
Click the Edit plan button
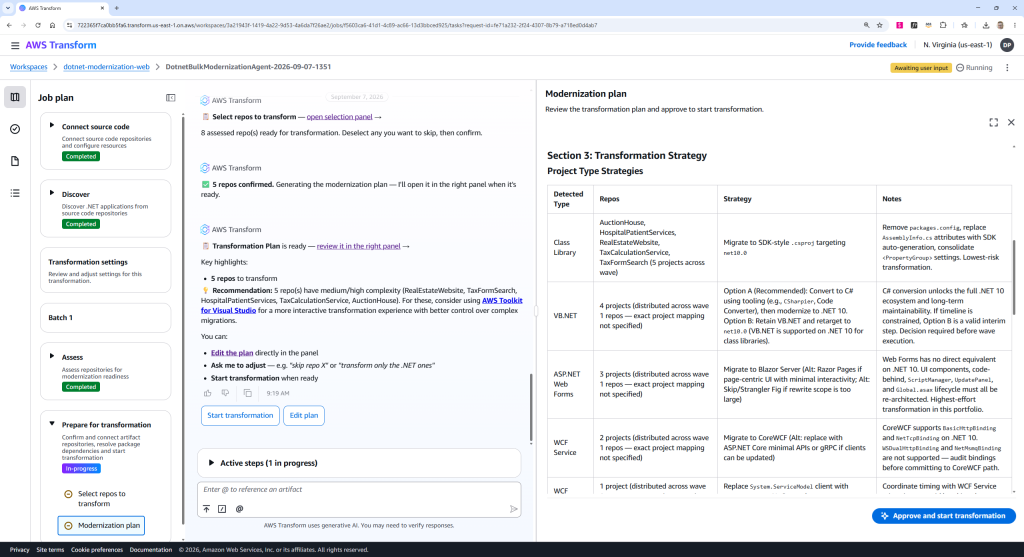304,415
